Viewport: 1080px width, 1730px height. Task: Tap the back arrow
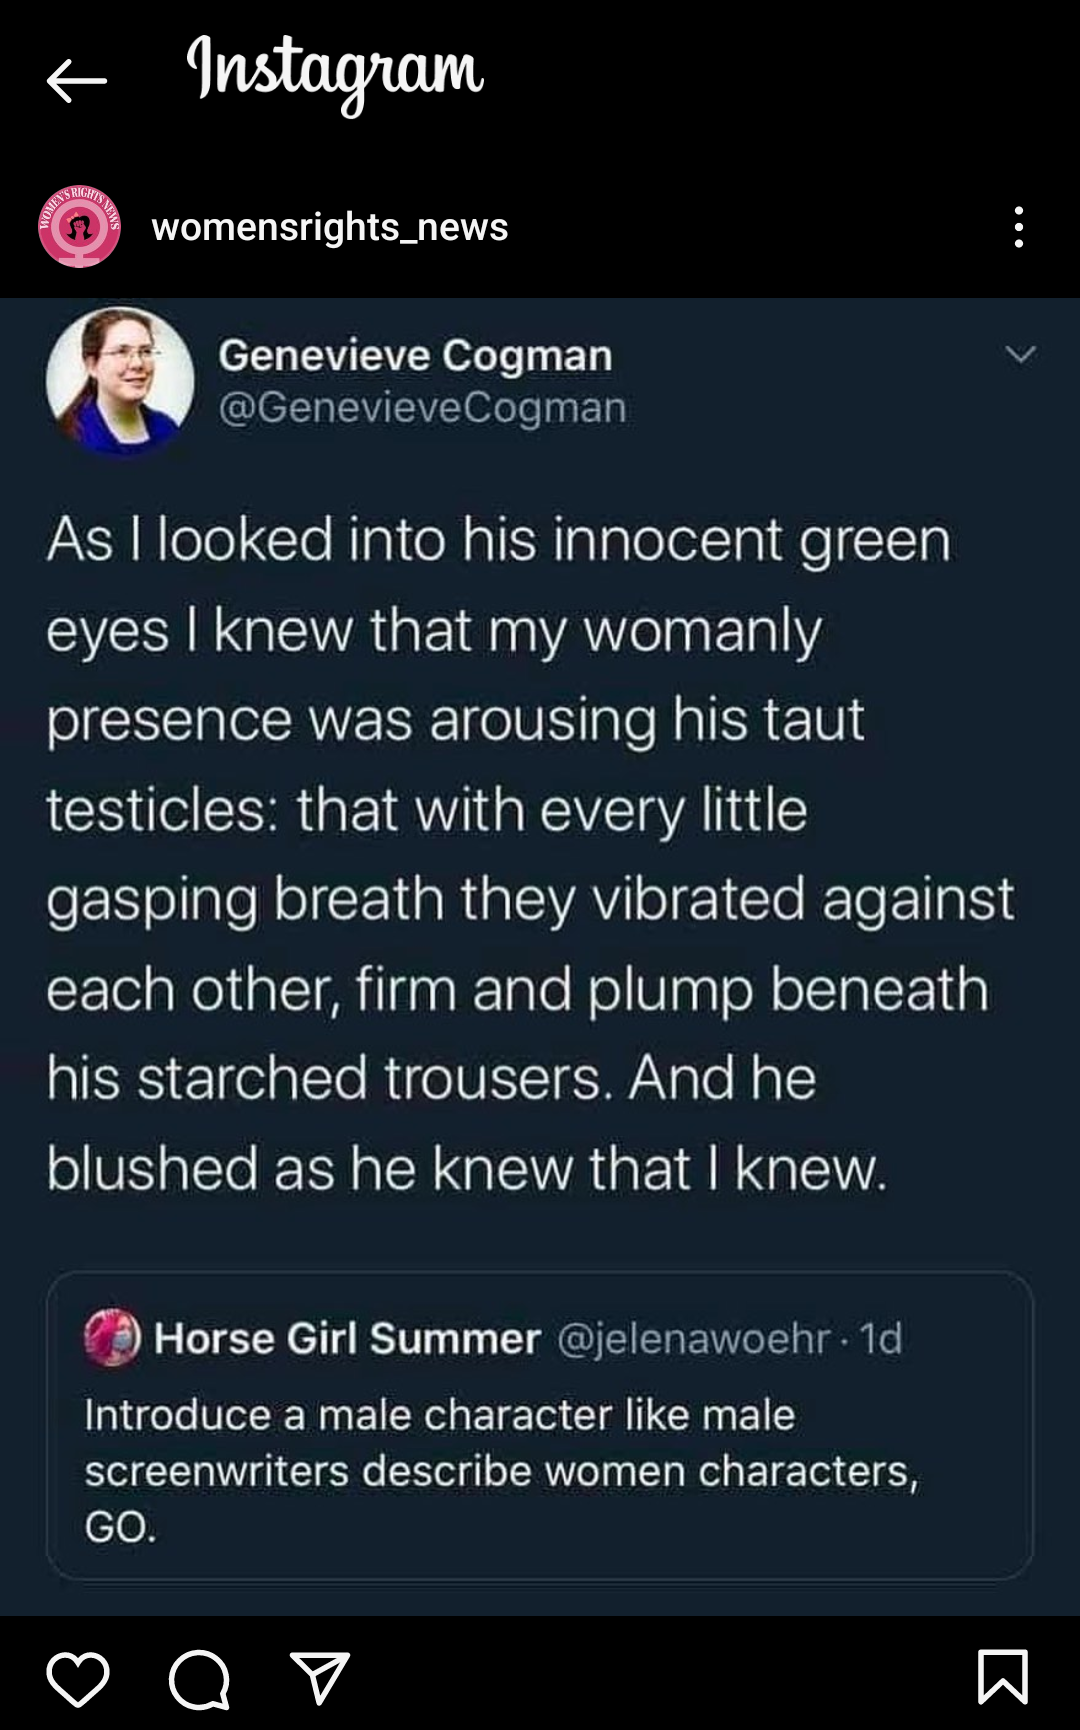pyautogui.click(x=76, y=81)
